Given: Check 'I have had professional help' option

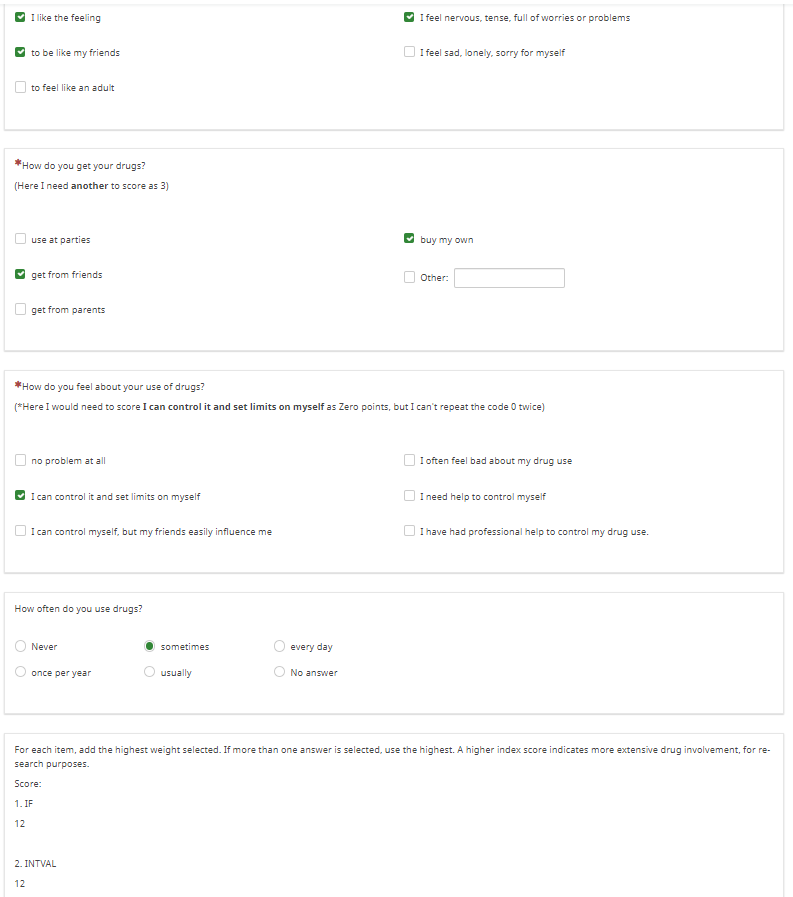Looking at the screenshot, I should (x=410, y=531).
